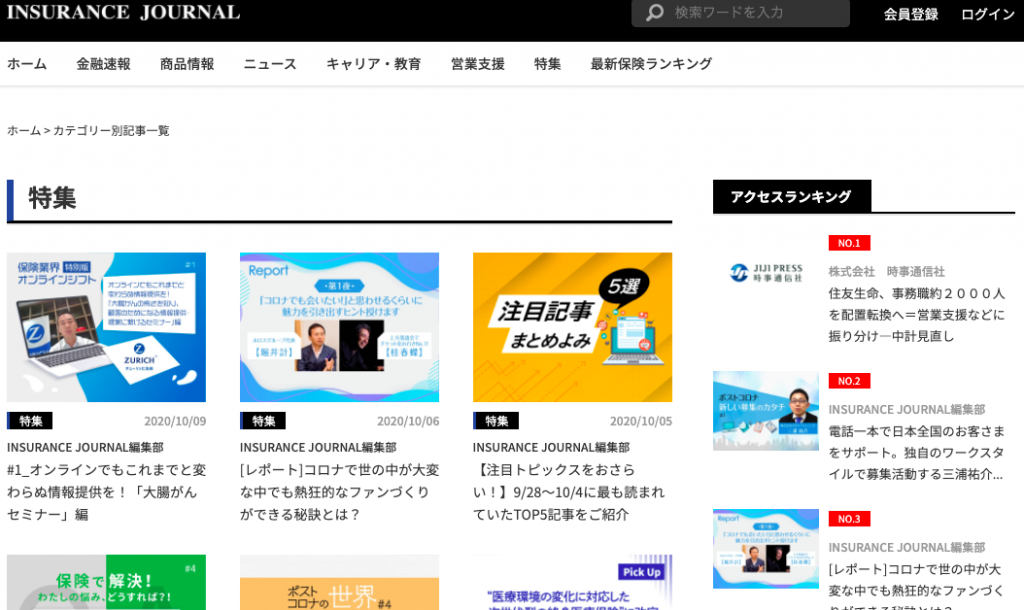Open 最新保険ランキング in the navigation bar
The width and height of the screenshot is (1024, 610).
651,64
